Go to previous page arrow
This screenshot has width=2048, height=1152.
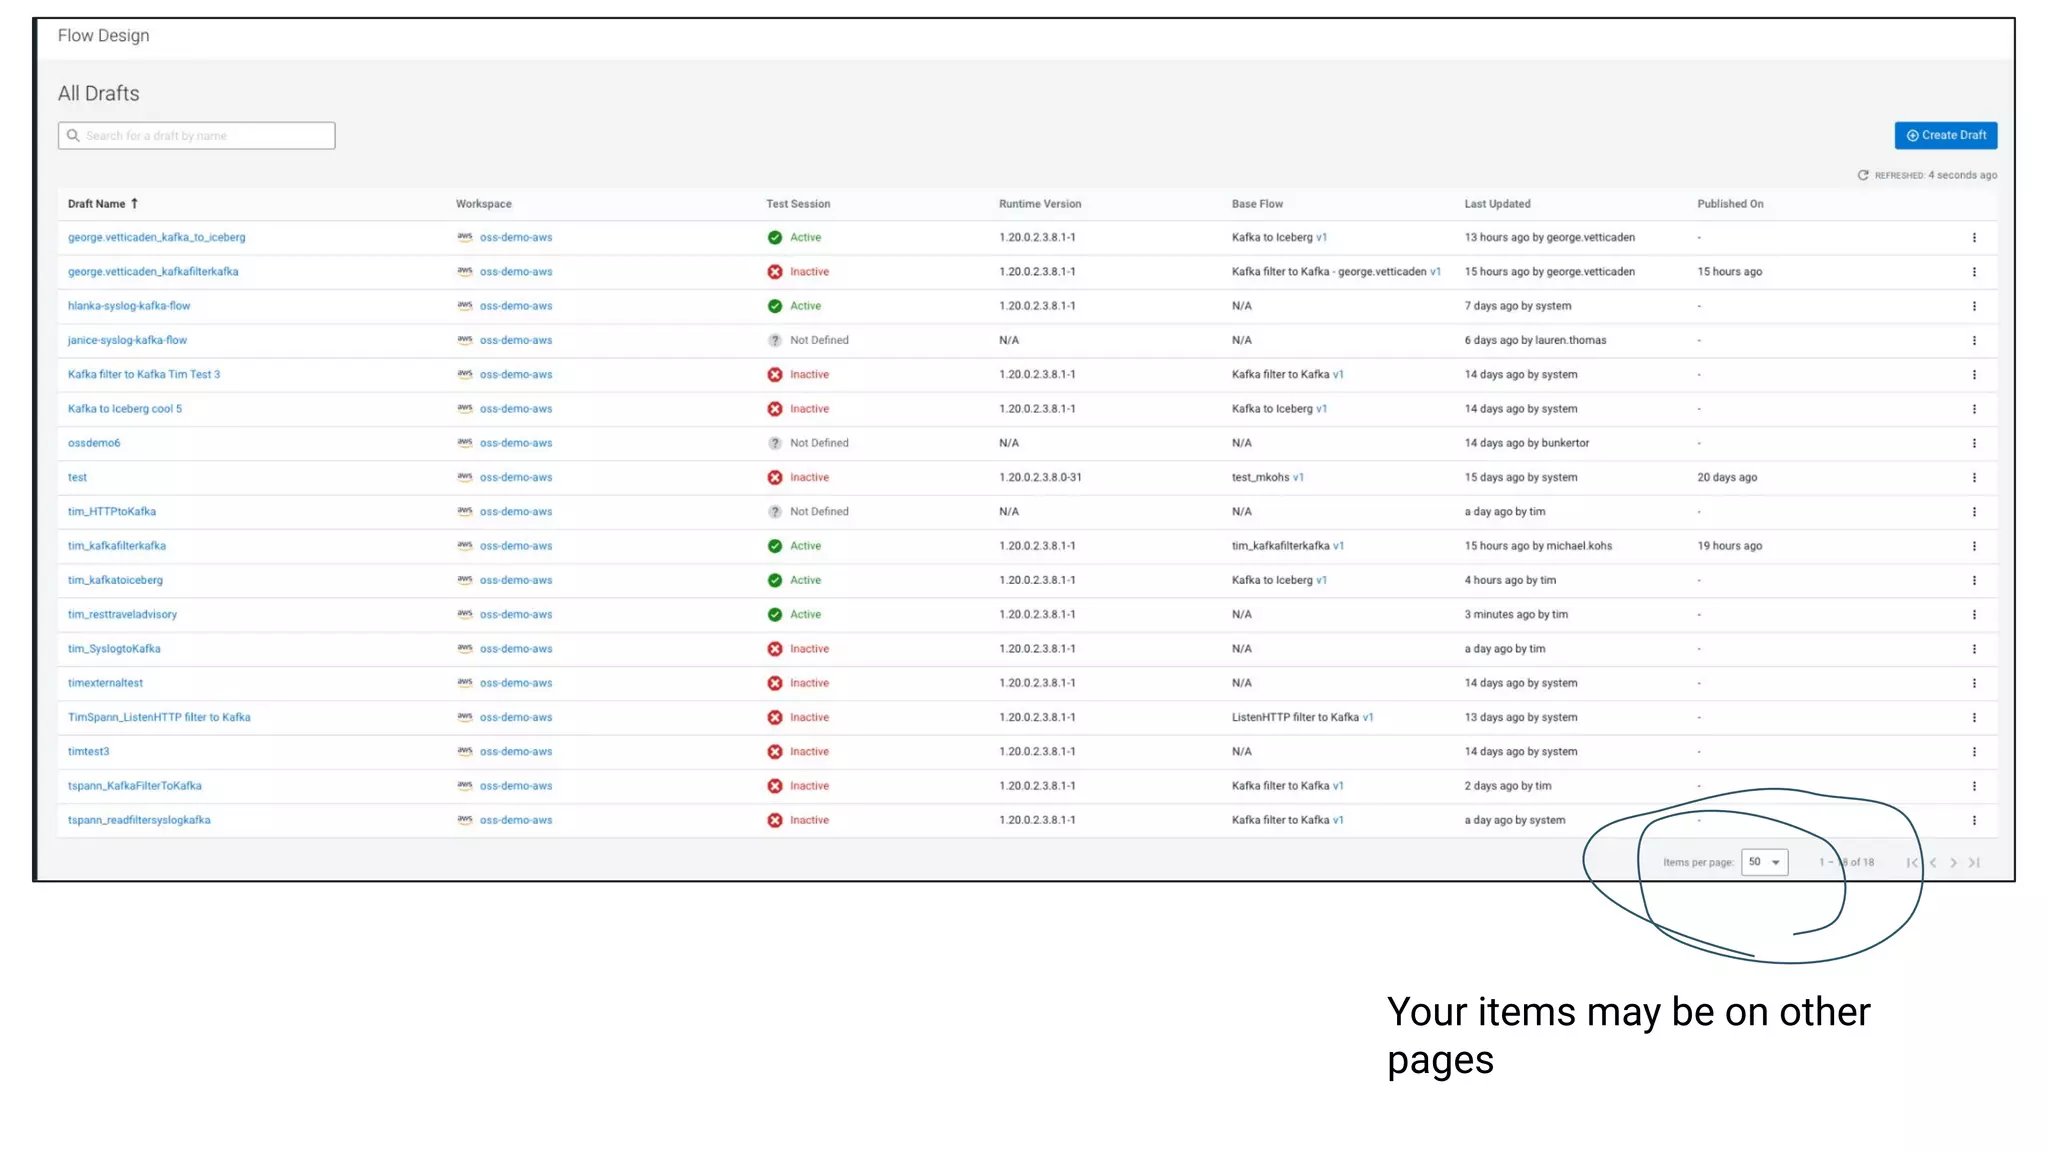(x=1933, y=862)
